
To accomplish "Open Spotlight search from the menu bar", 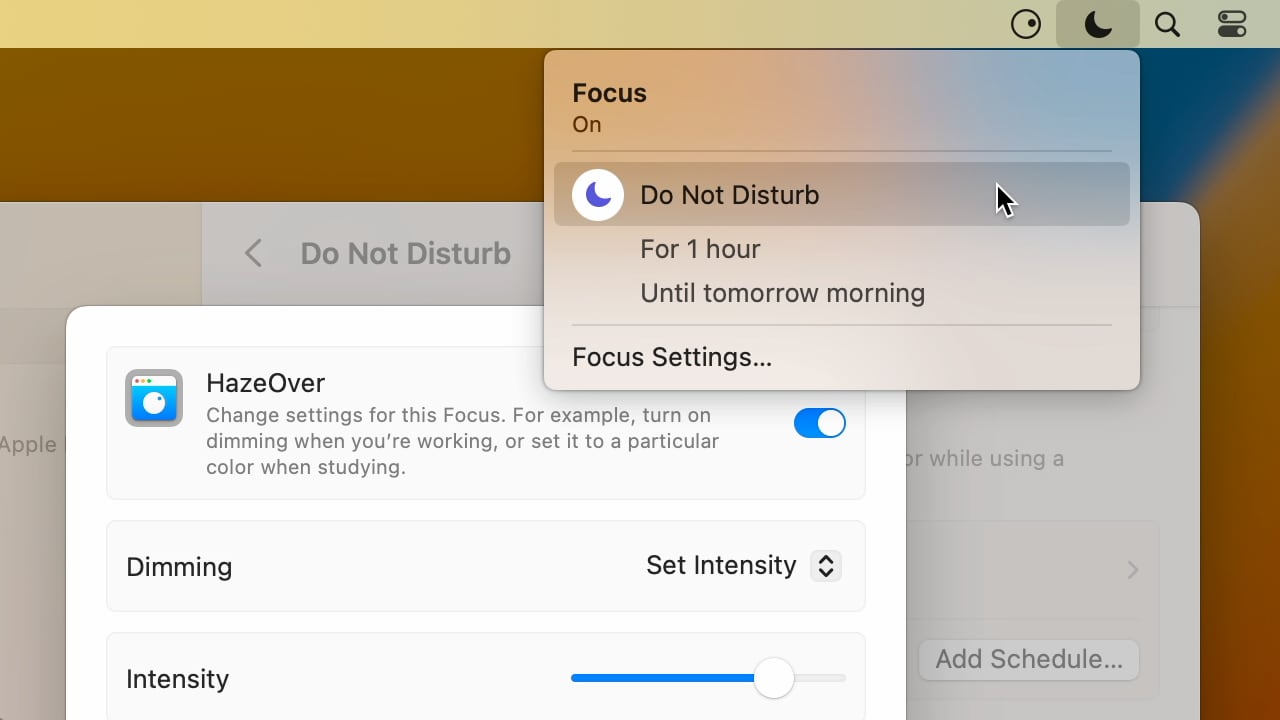I will tap(1167, 24).
